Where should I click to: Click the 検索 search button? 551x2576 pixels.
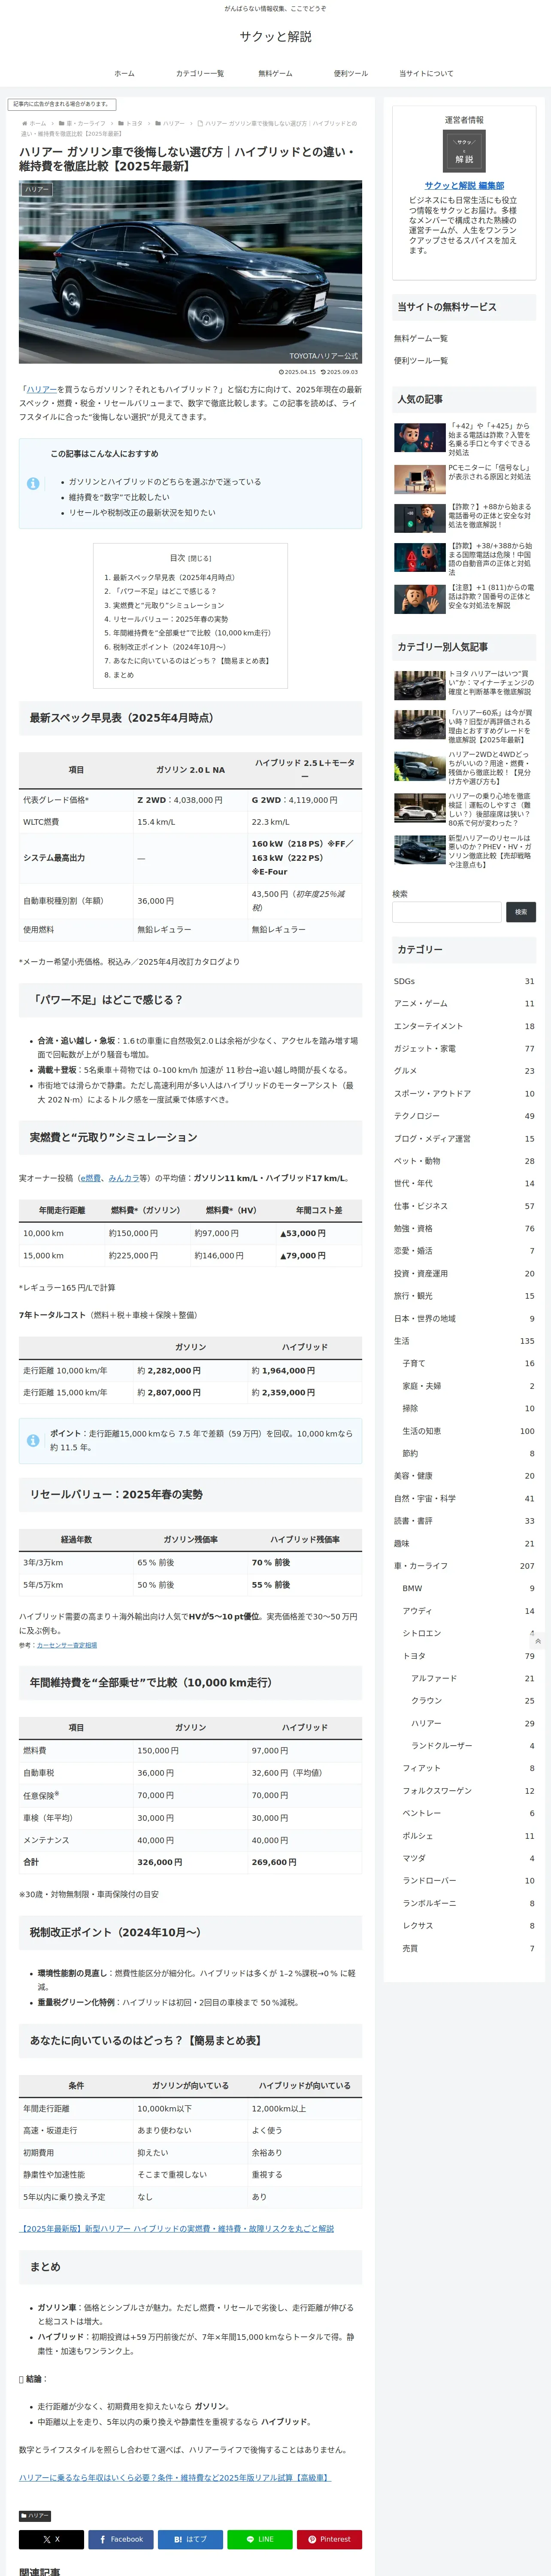click(x=521, y=912)
